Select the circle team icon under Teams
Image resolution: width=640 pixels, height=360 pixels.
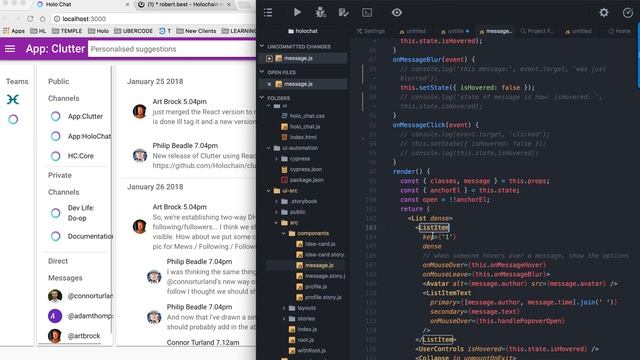point(13,119)
